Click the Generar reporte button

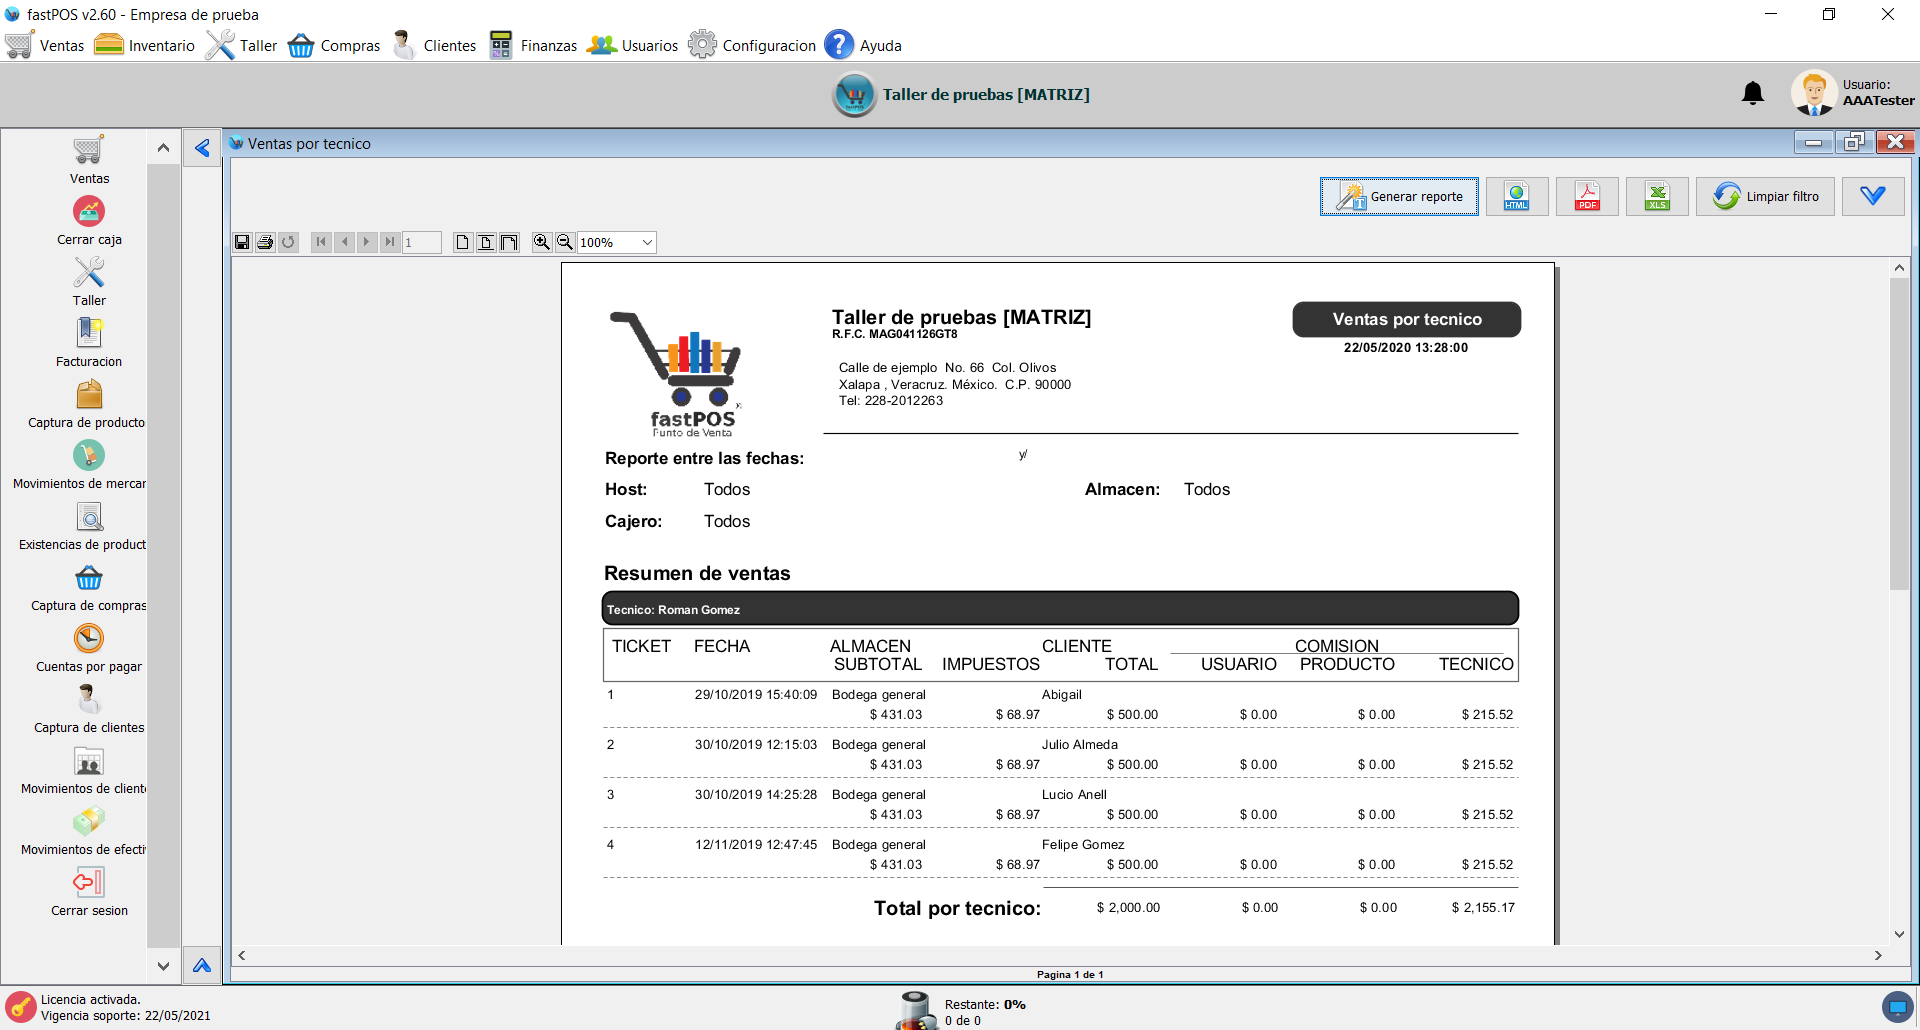(x=1399, y=196)
